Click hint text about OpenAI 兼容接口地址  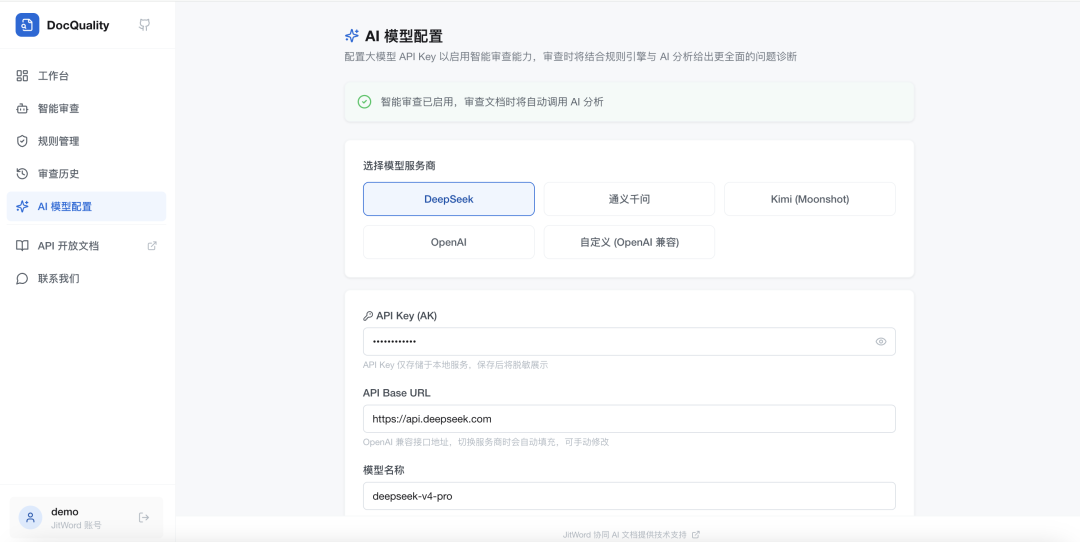[486, 442]
